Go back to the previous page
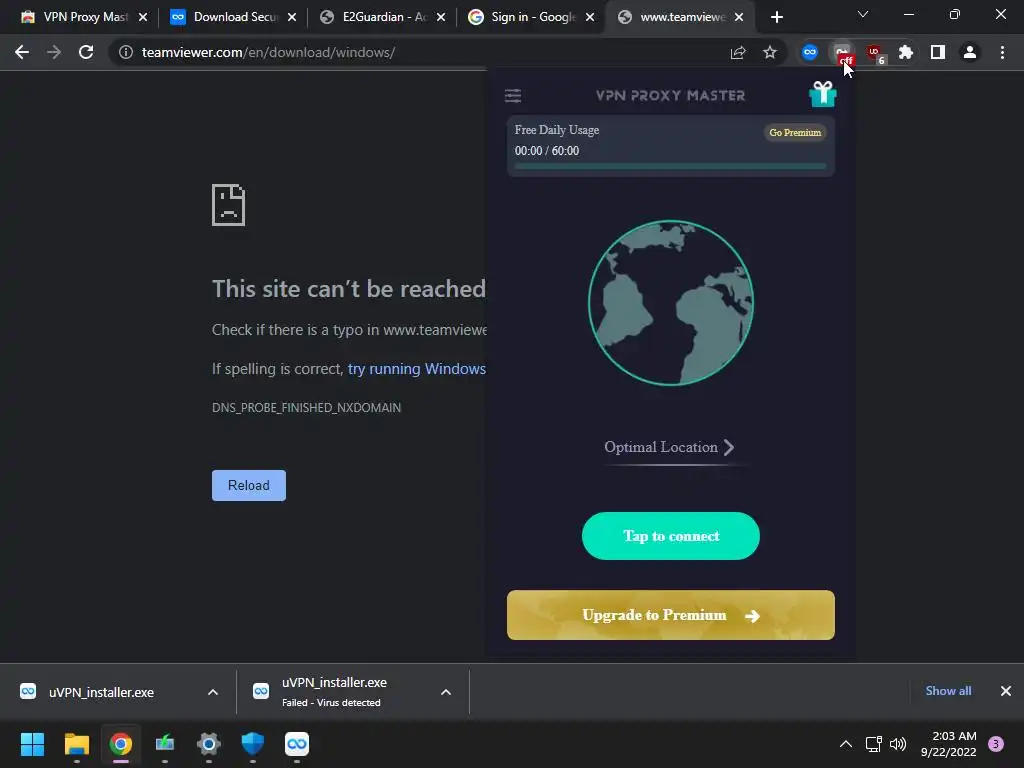 (x=22, y=52)
